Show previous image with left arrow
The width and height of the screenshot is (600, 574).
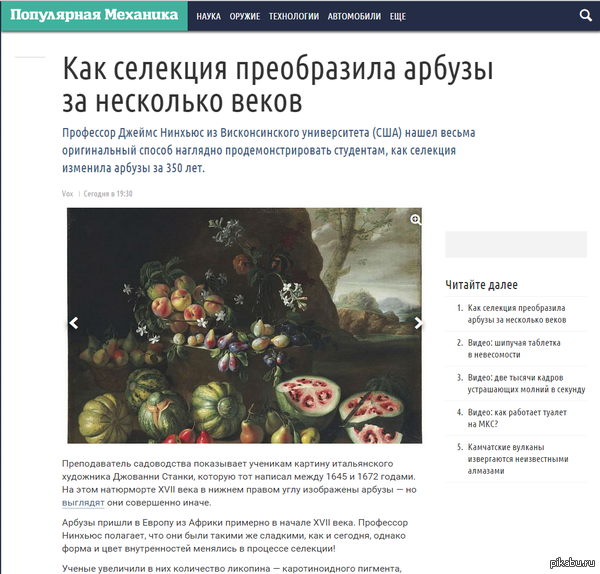pos(73,323)
